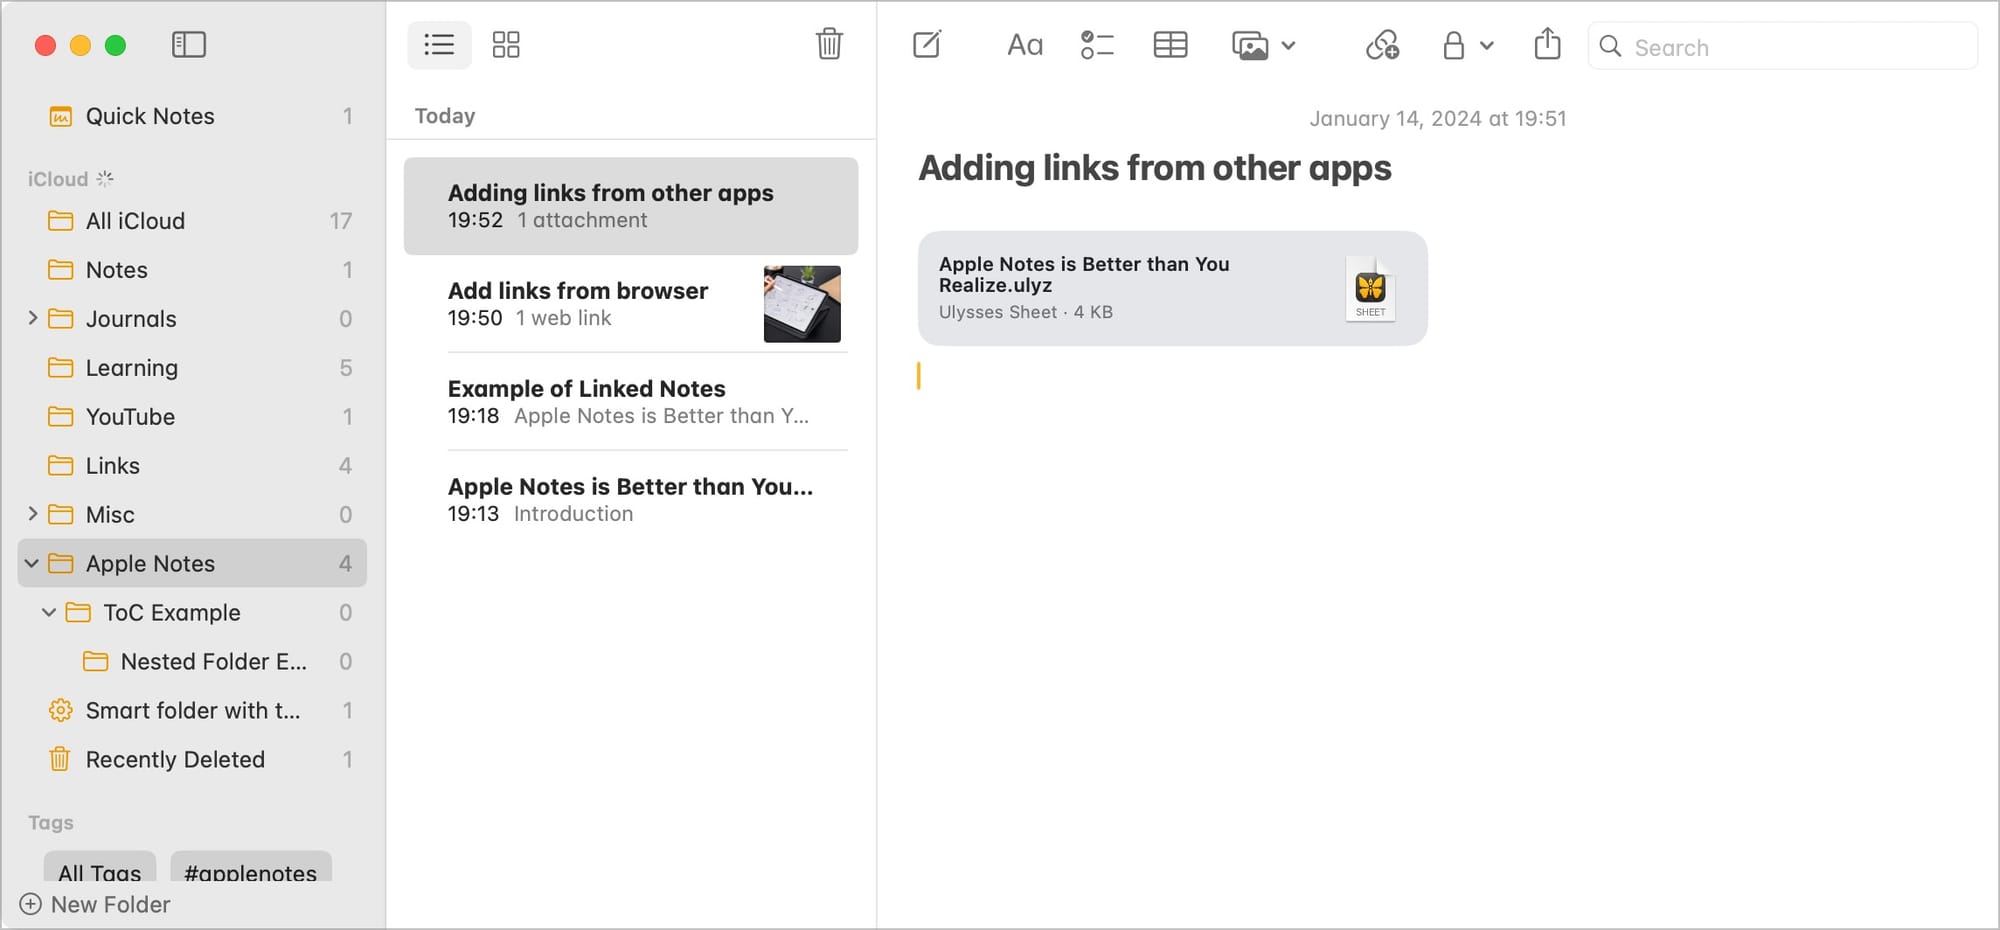This screenshot has width=2000, height=930.
Task: Open the media insert dropdown
Action: tap(1264, 45)
